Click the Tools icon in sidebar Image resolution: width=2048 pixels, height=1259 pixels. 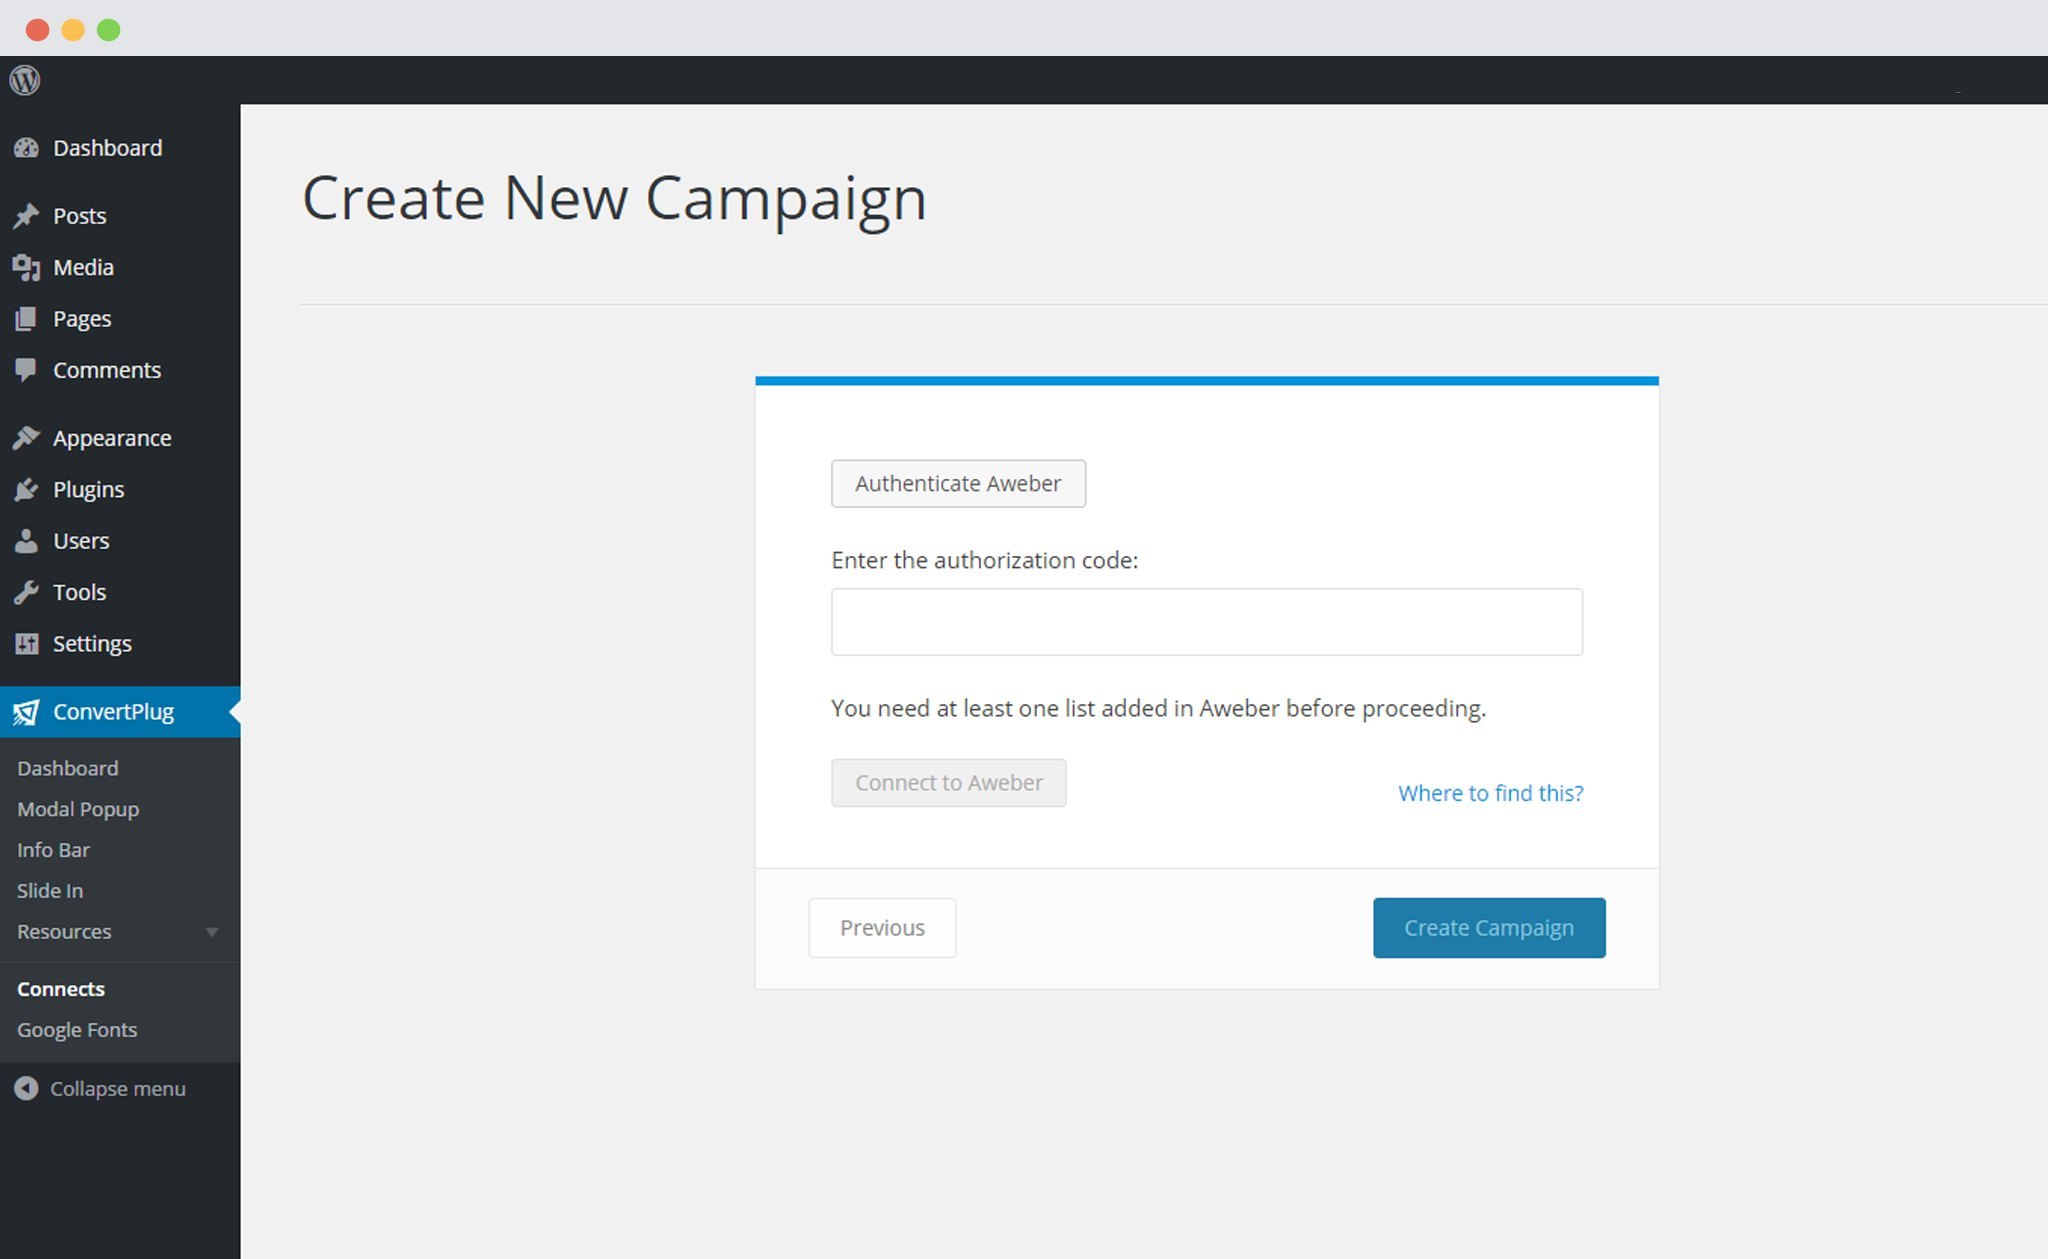(28, 591)
